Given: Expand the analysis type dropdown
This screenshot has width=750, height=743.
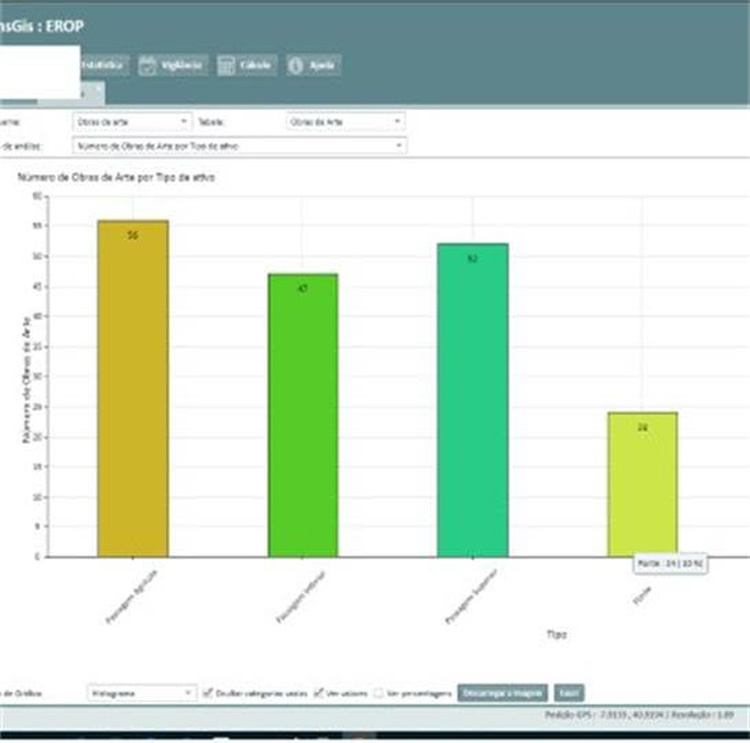Looking at the screenshot, I should [x=240, y=146].
